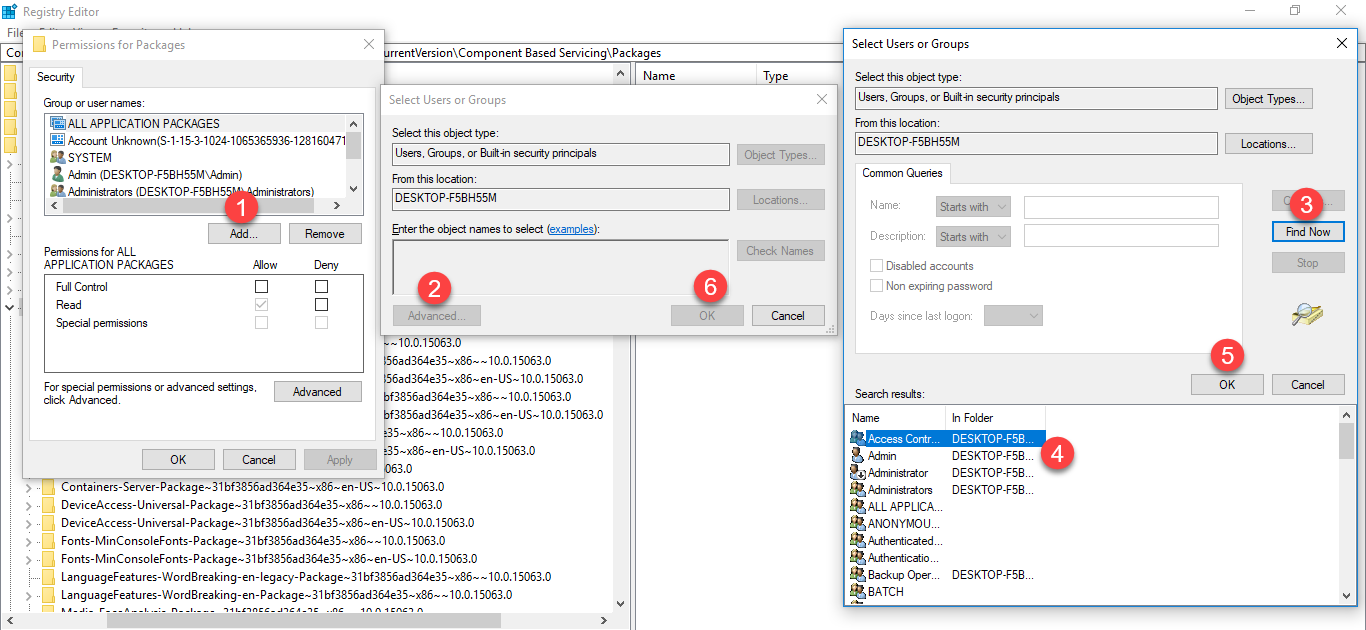Select Administrator account icon in search results

[x=857, y=472]
